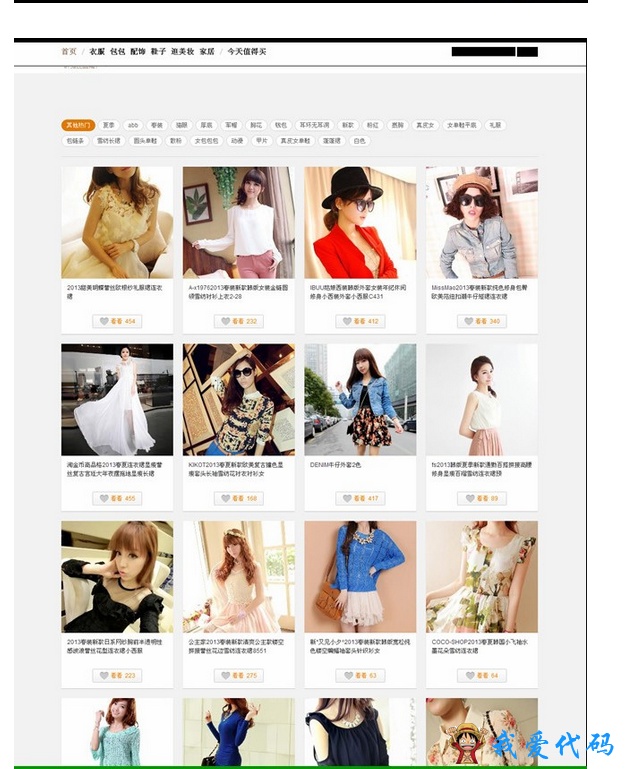Open the flower crown pink dress photo

tap(239, 577)
